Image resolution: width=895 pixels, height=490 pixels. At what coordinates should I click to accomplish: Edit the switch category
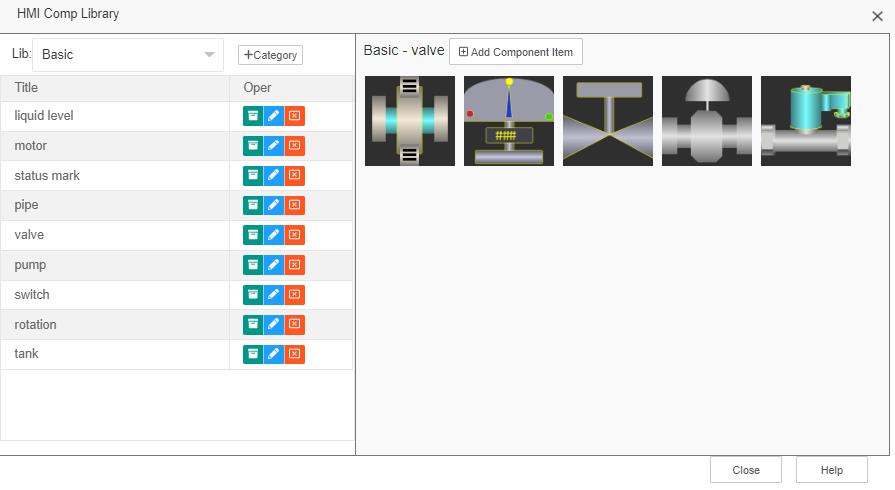click(x=274, y=295)
